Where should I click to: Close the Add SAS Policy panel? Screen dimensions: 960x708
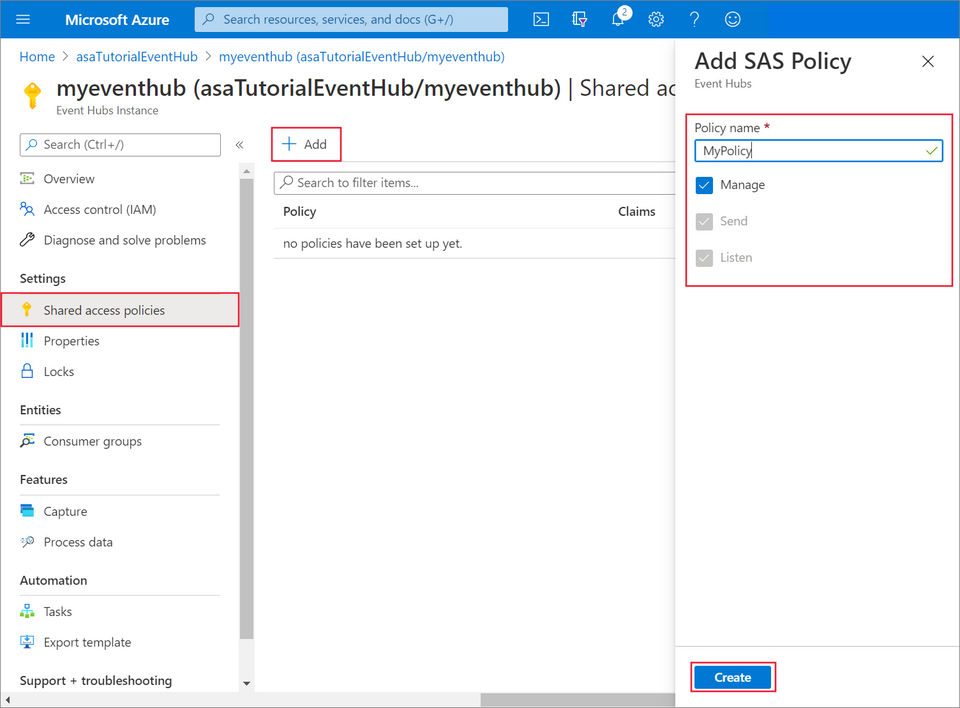[x=928, y=61]
